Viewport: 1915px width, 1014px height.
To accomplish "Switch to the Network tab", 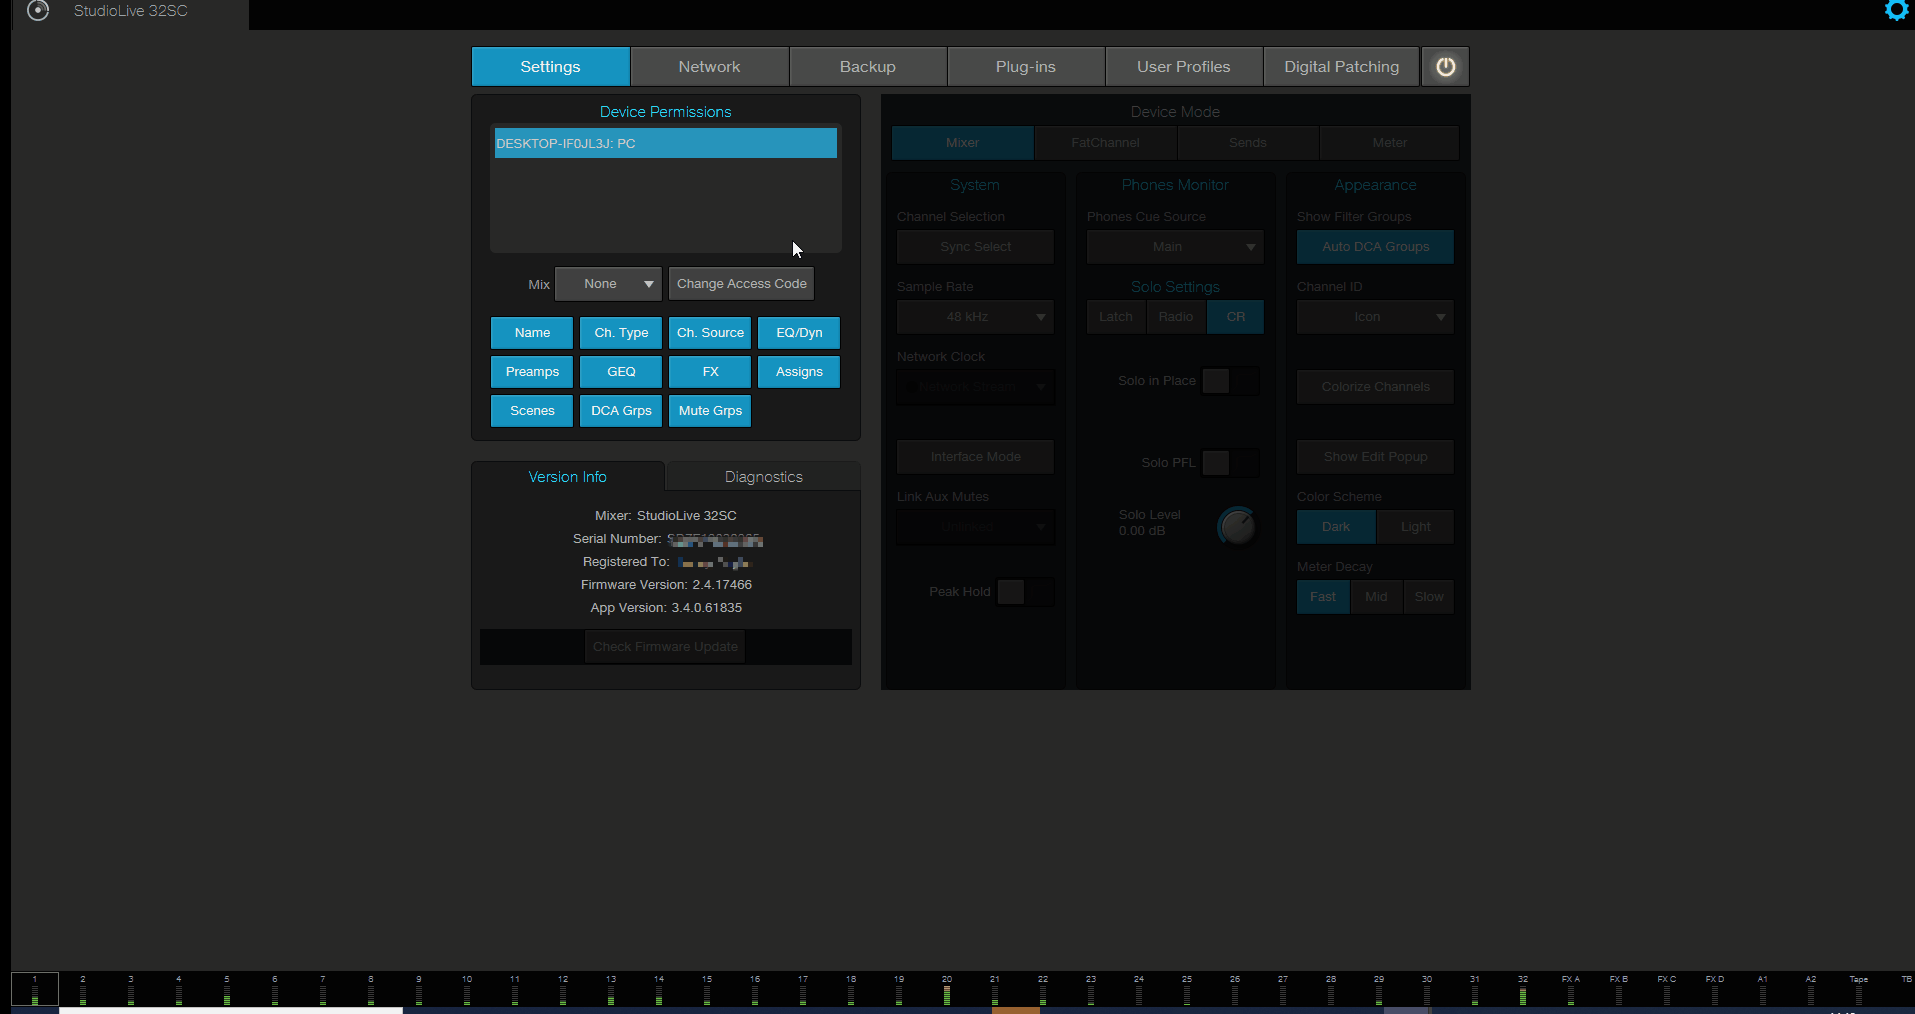I will pos(709,67).
